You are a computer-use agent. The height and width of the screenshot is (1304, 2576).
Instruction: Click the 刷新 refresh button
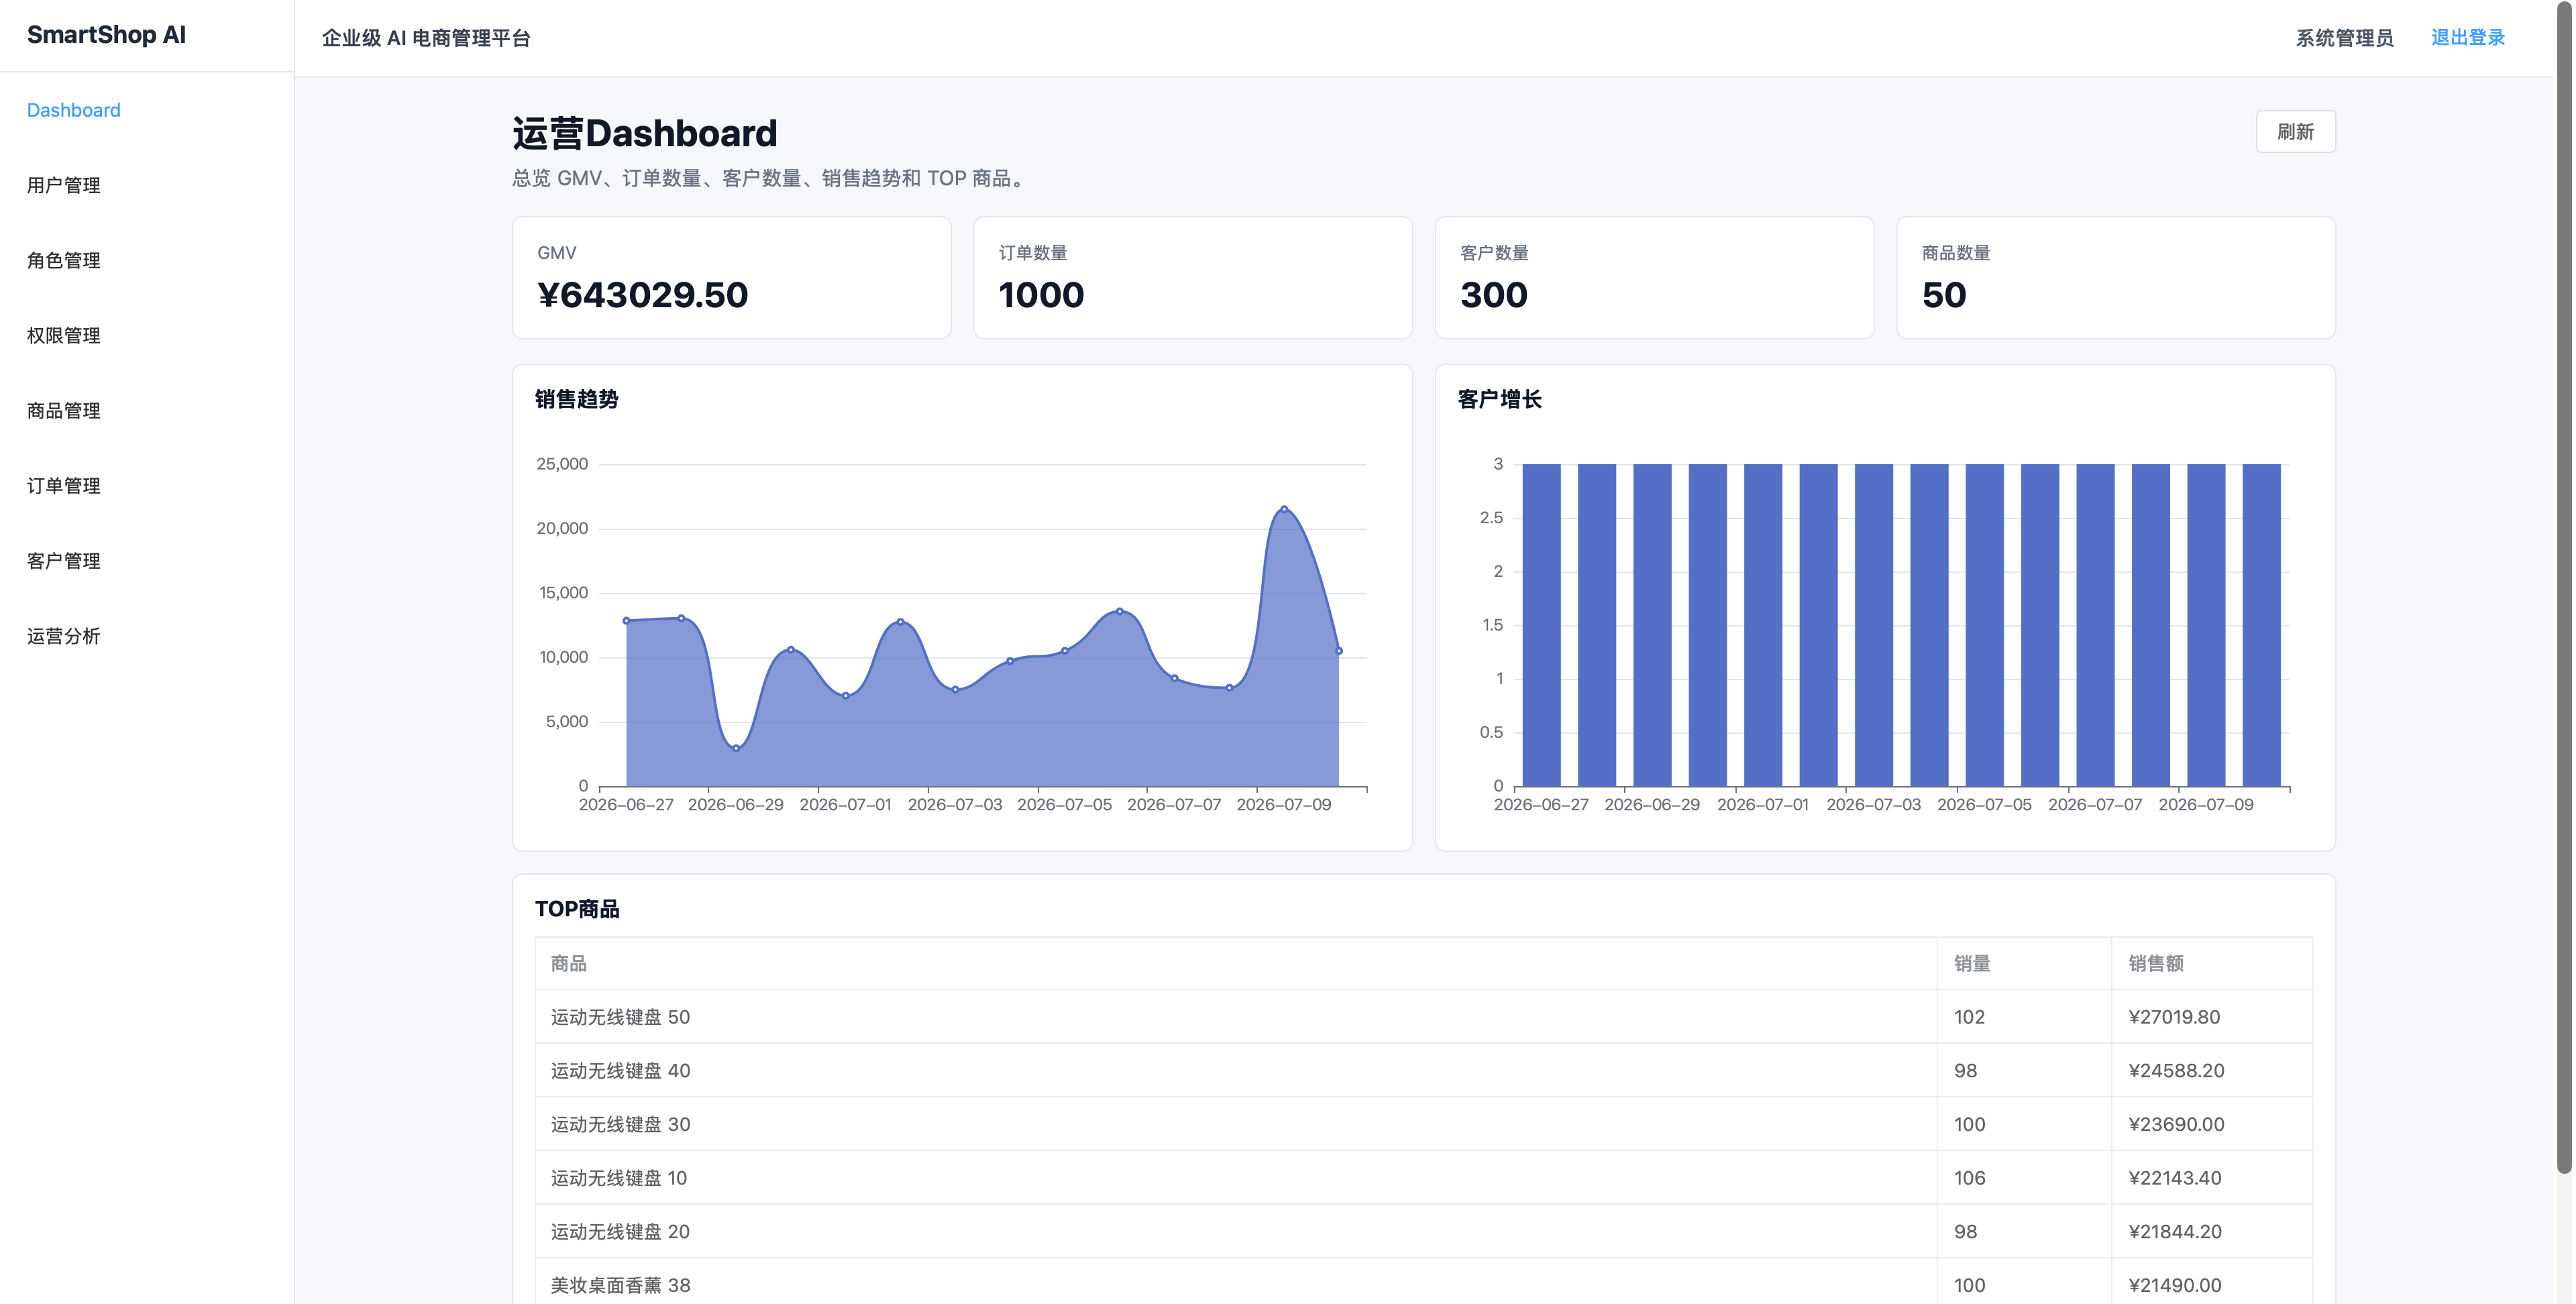click(x=2295, y=132)
